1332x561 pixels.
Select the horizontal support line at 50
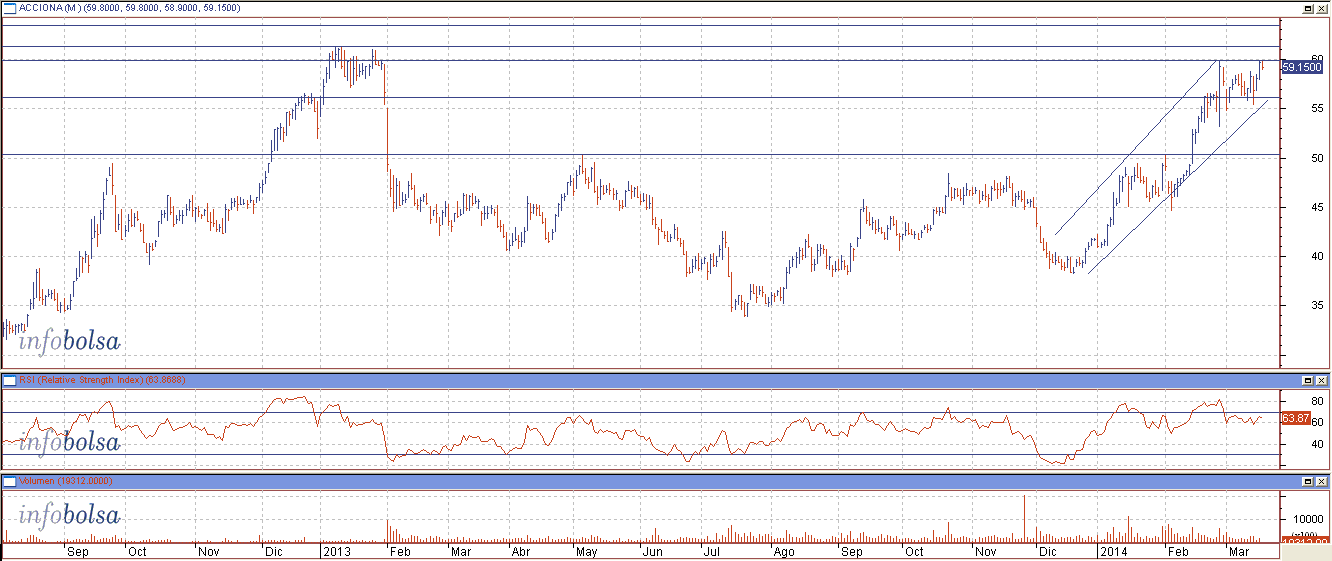tap(700, 155)
